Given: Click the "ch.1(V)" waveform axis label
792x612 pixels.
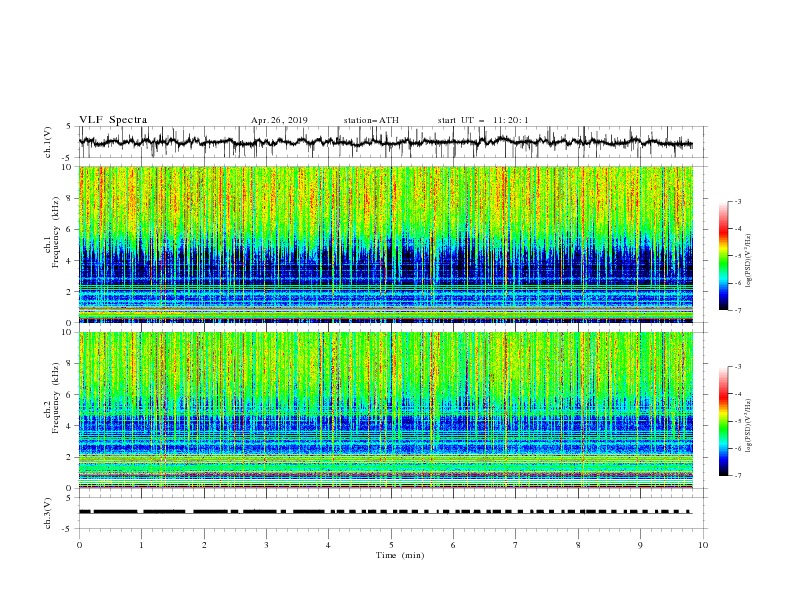Looking at the screenshot, I should pos(48,142).
